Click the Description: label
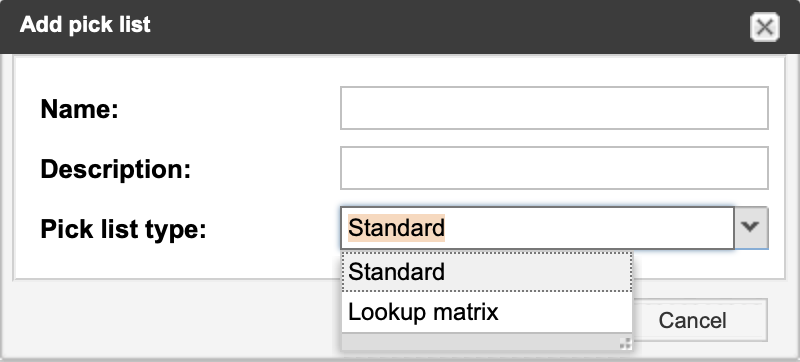The width and height of the screenshot is (800, 362). pyautogui.click(x=115, y=169)
